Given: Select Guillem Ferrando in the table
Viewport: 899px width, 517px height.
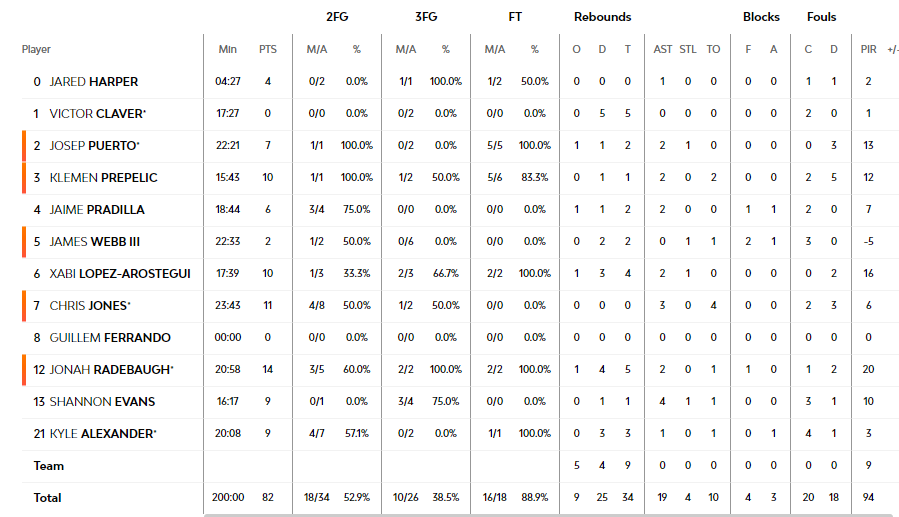Looking at the screenshot, I should 110,338.
